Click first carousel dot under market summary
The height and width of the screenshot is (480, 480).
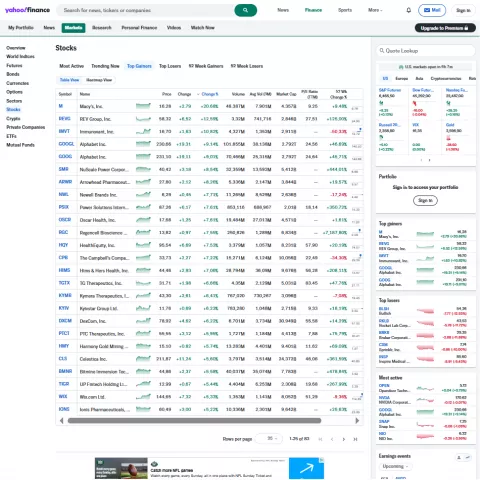pyautogui.click(x=421, y=160)
